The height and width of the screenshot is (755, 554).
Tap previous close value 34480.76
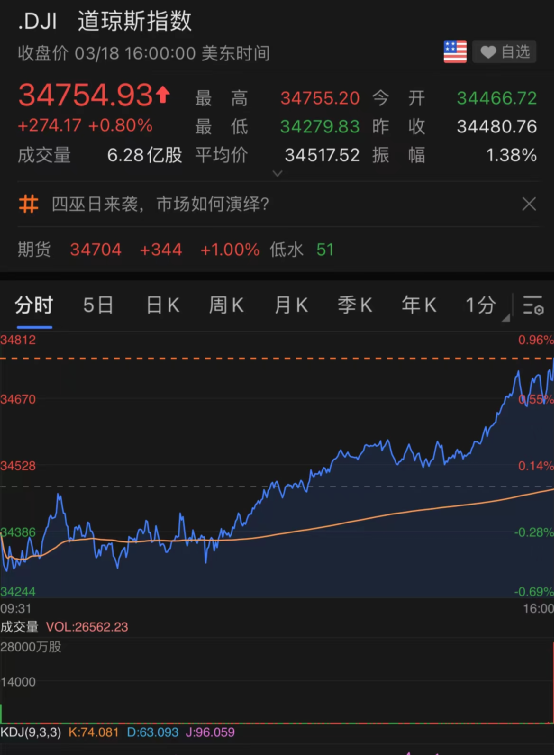(497, 127)
